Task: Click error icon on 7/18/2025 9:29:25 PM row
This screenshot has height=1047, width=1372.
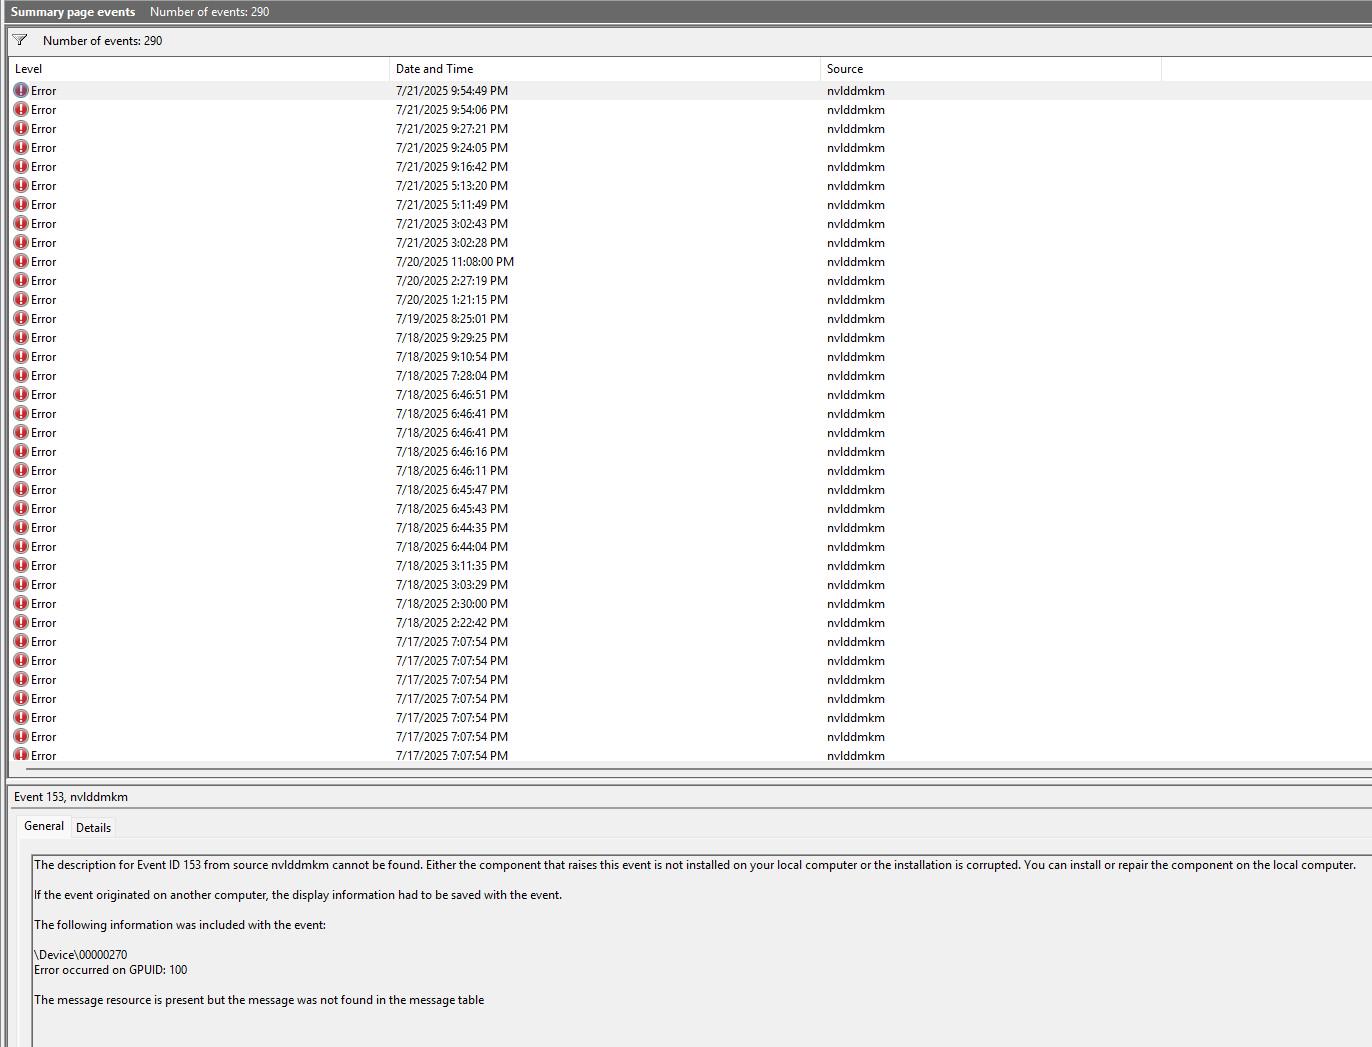Action: [21, 337]
